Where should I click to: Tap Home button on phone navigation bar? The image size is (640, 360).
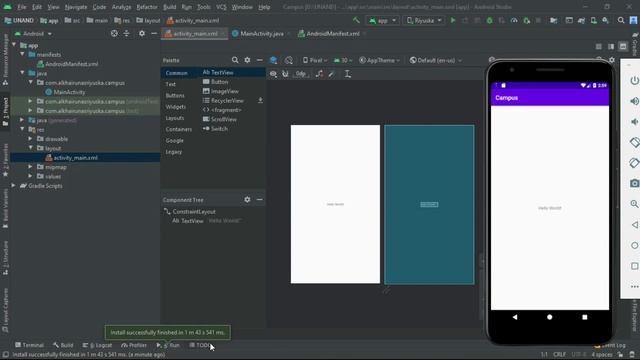coord(549,317)
